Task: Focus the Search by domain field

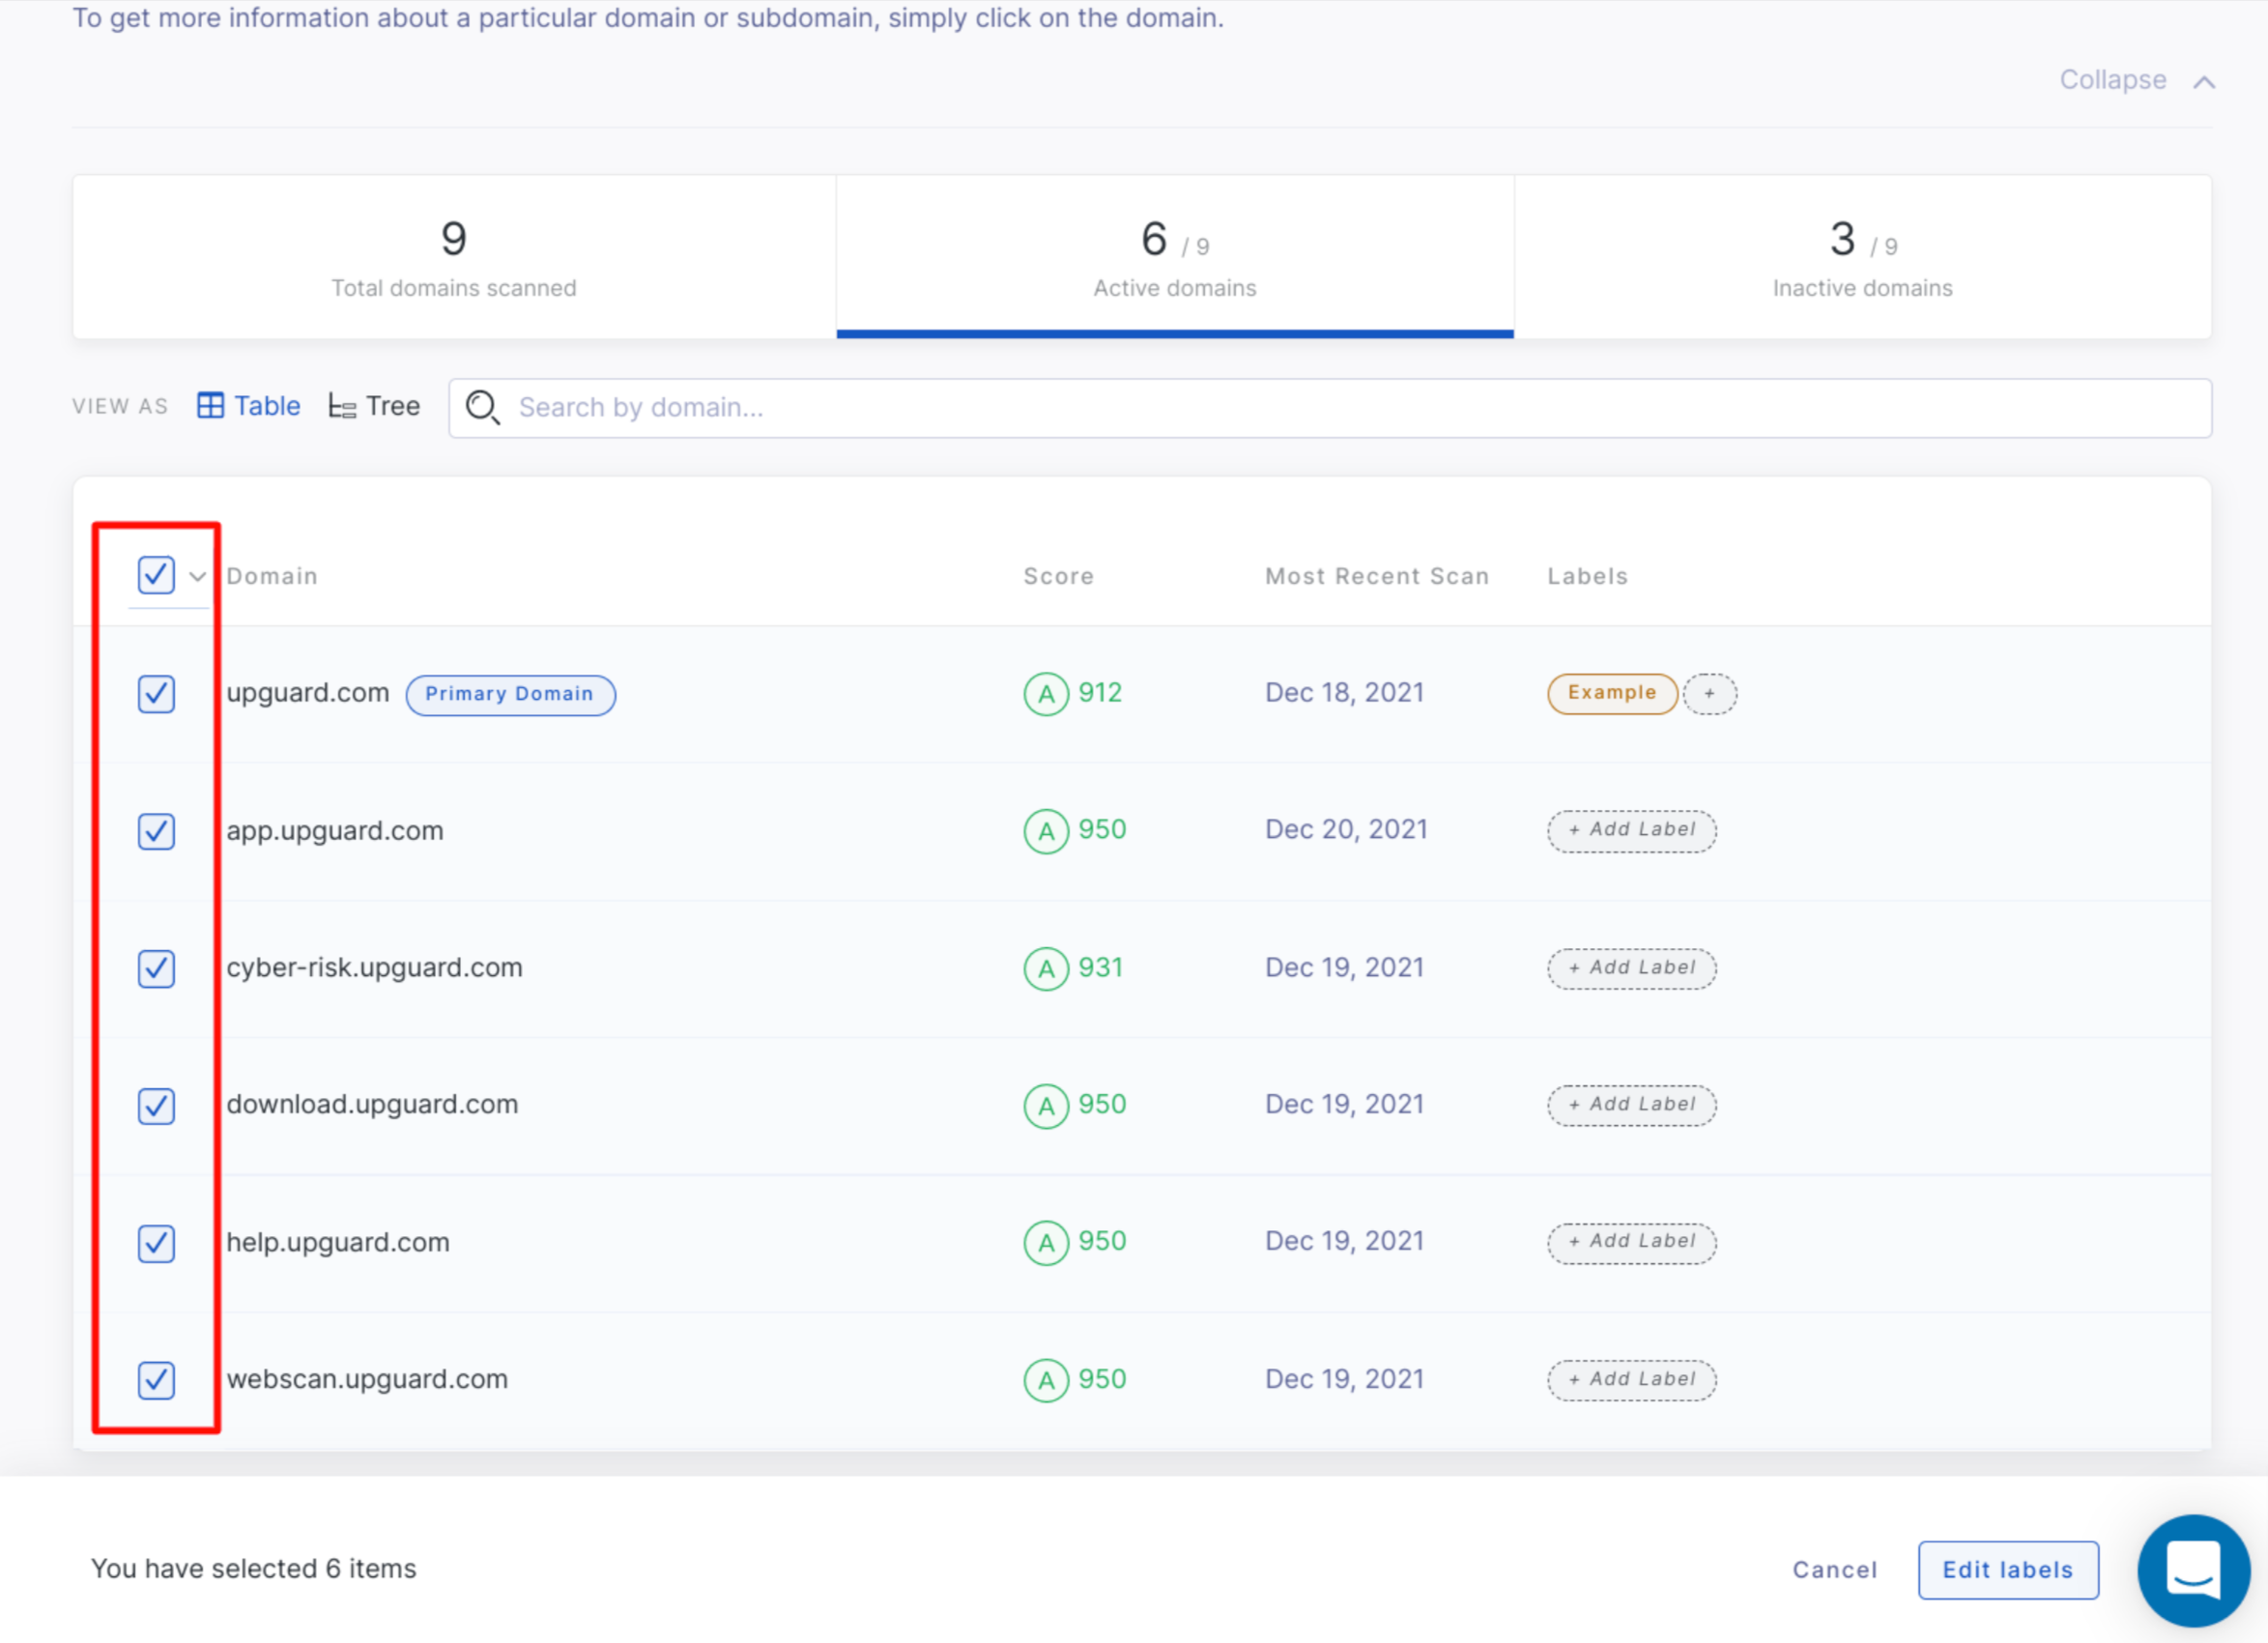Action: point(1330,408)
